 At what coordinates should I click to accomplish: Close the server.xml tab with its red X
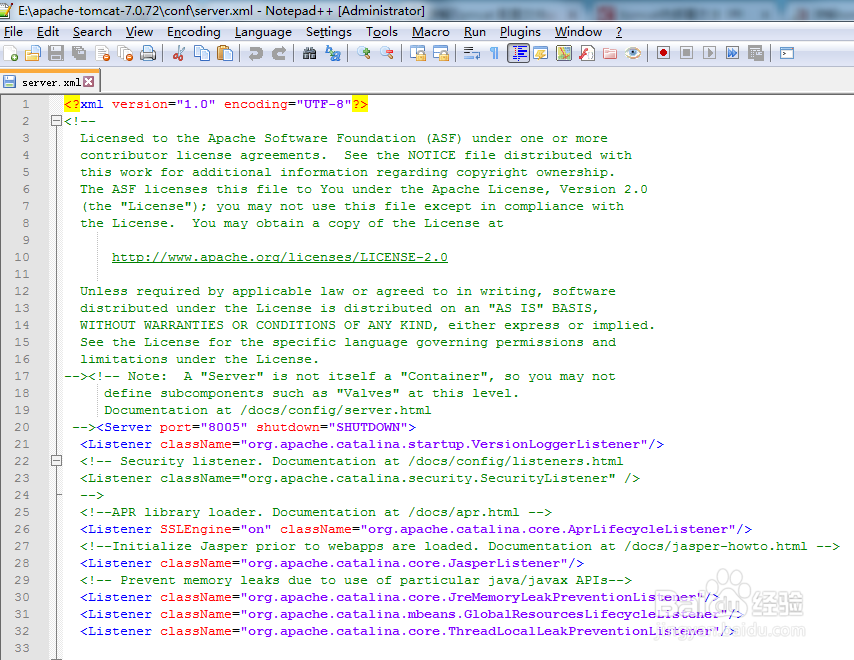click(x=89, y=82)
